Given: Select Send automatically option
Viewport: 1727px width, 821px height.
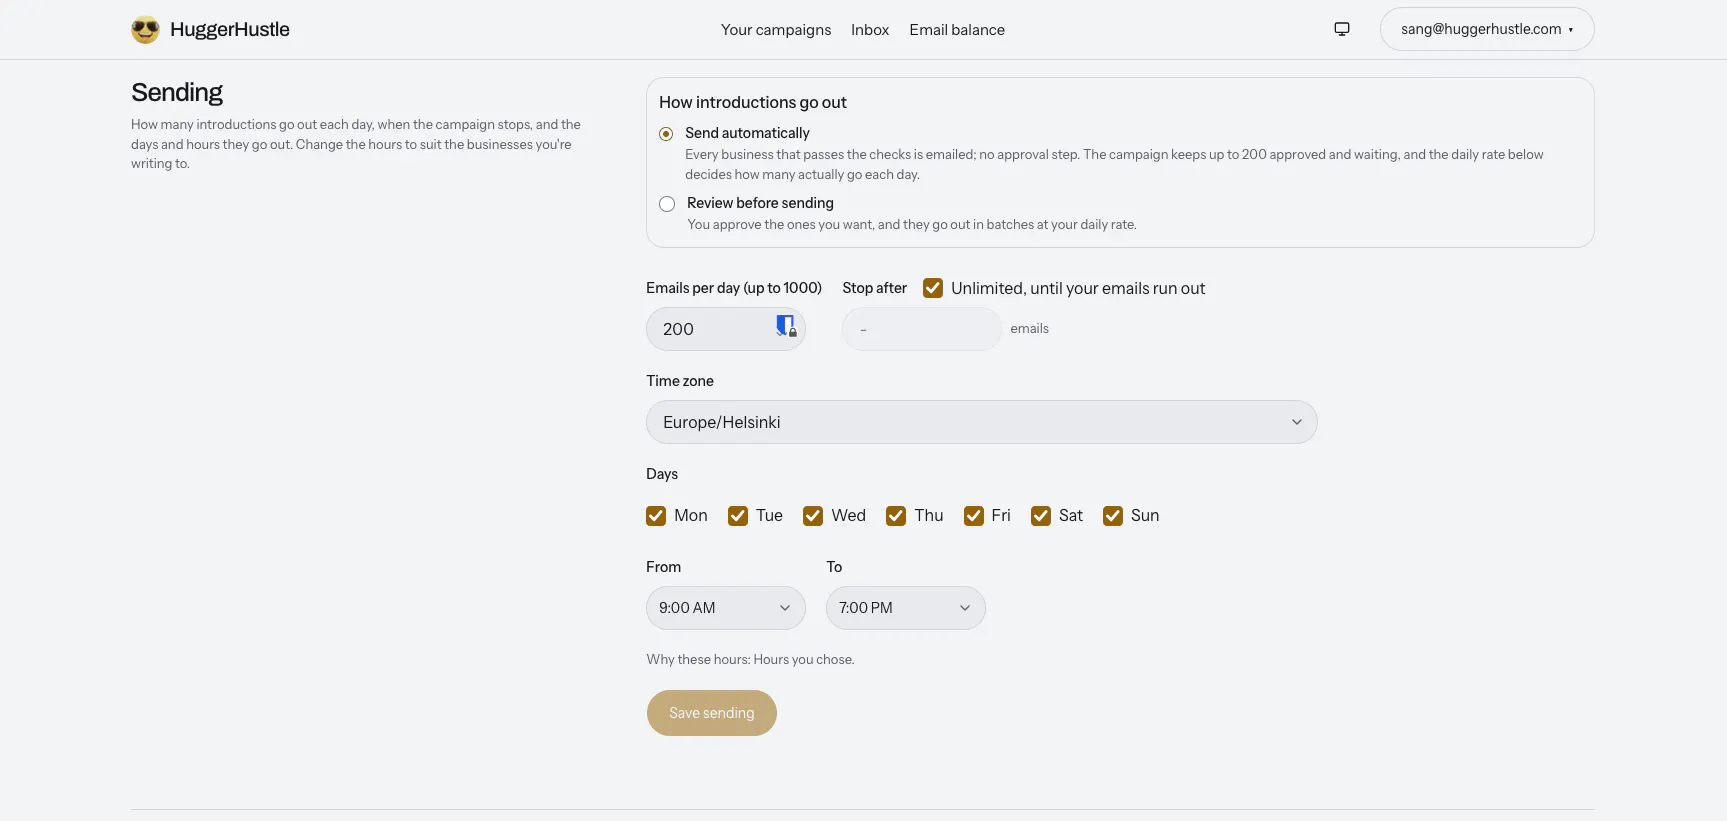Looking at the screenshot, I should point(666,134).
